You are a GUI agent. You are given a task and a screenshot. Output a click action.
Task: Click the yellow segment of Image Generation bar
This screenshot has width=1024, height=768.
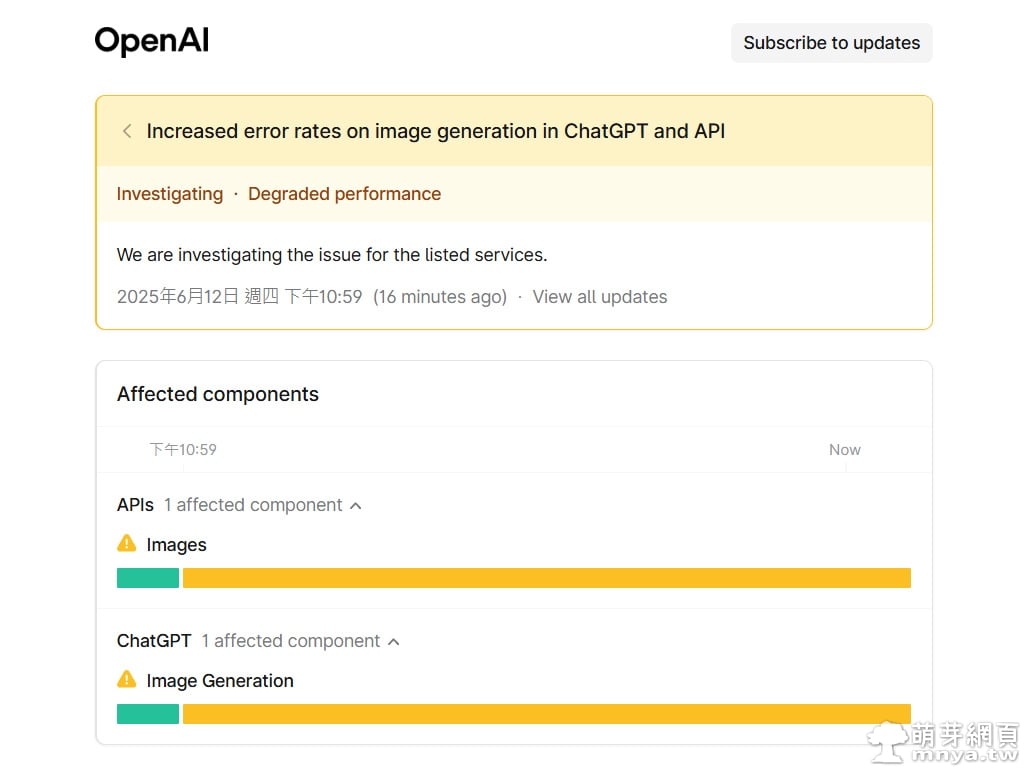coord(546,714)
